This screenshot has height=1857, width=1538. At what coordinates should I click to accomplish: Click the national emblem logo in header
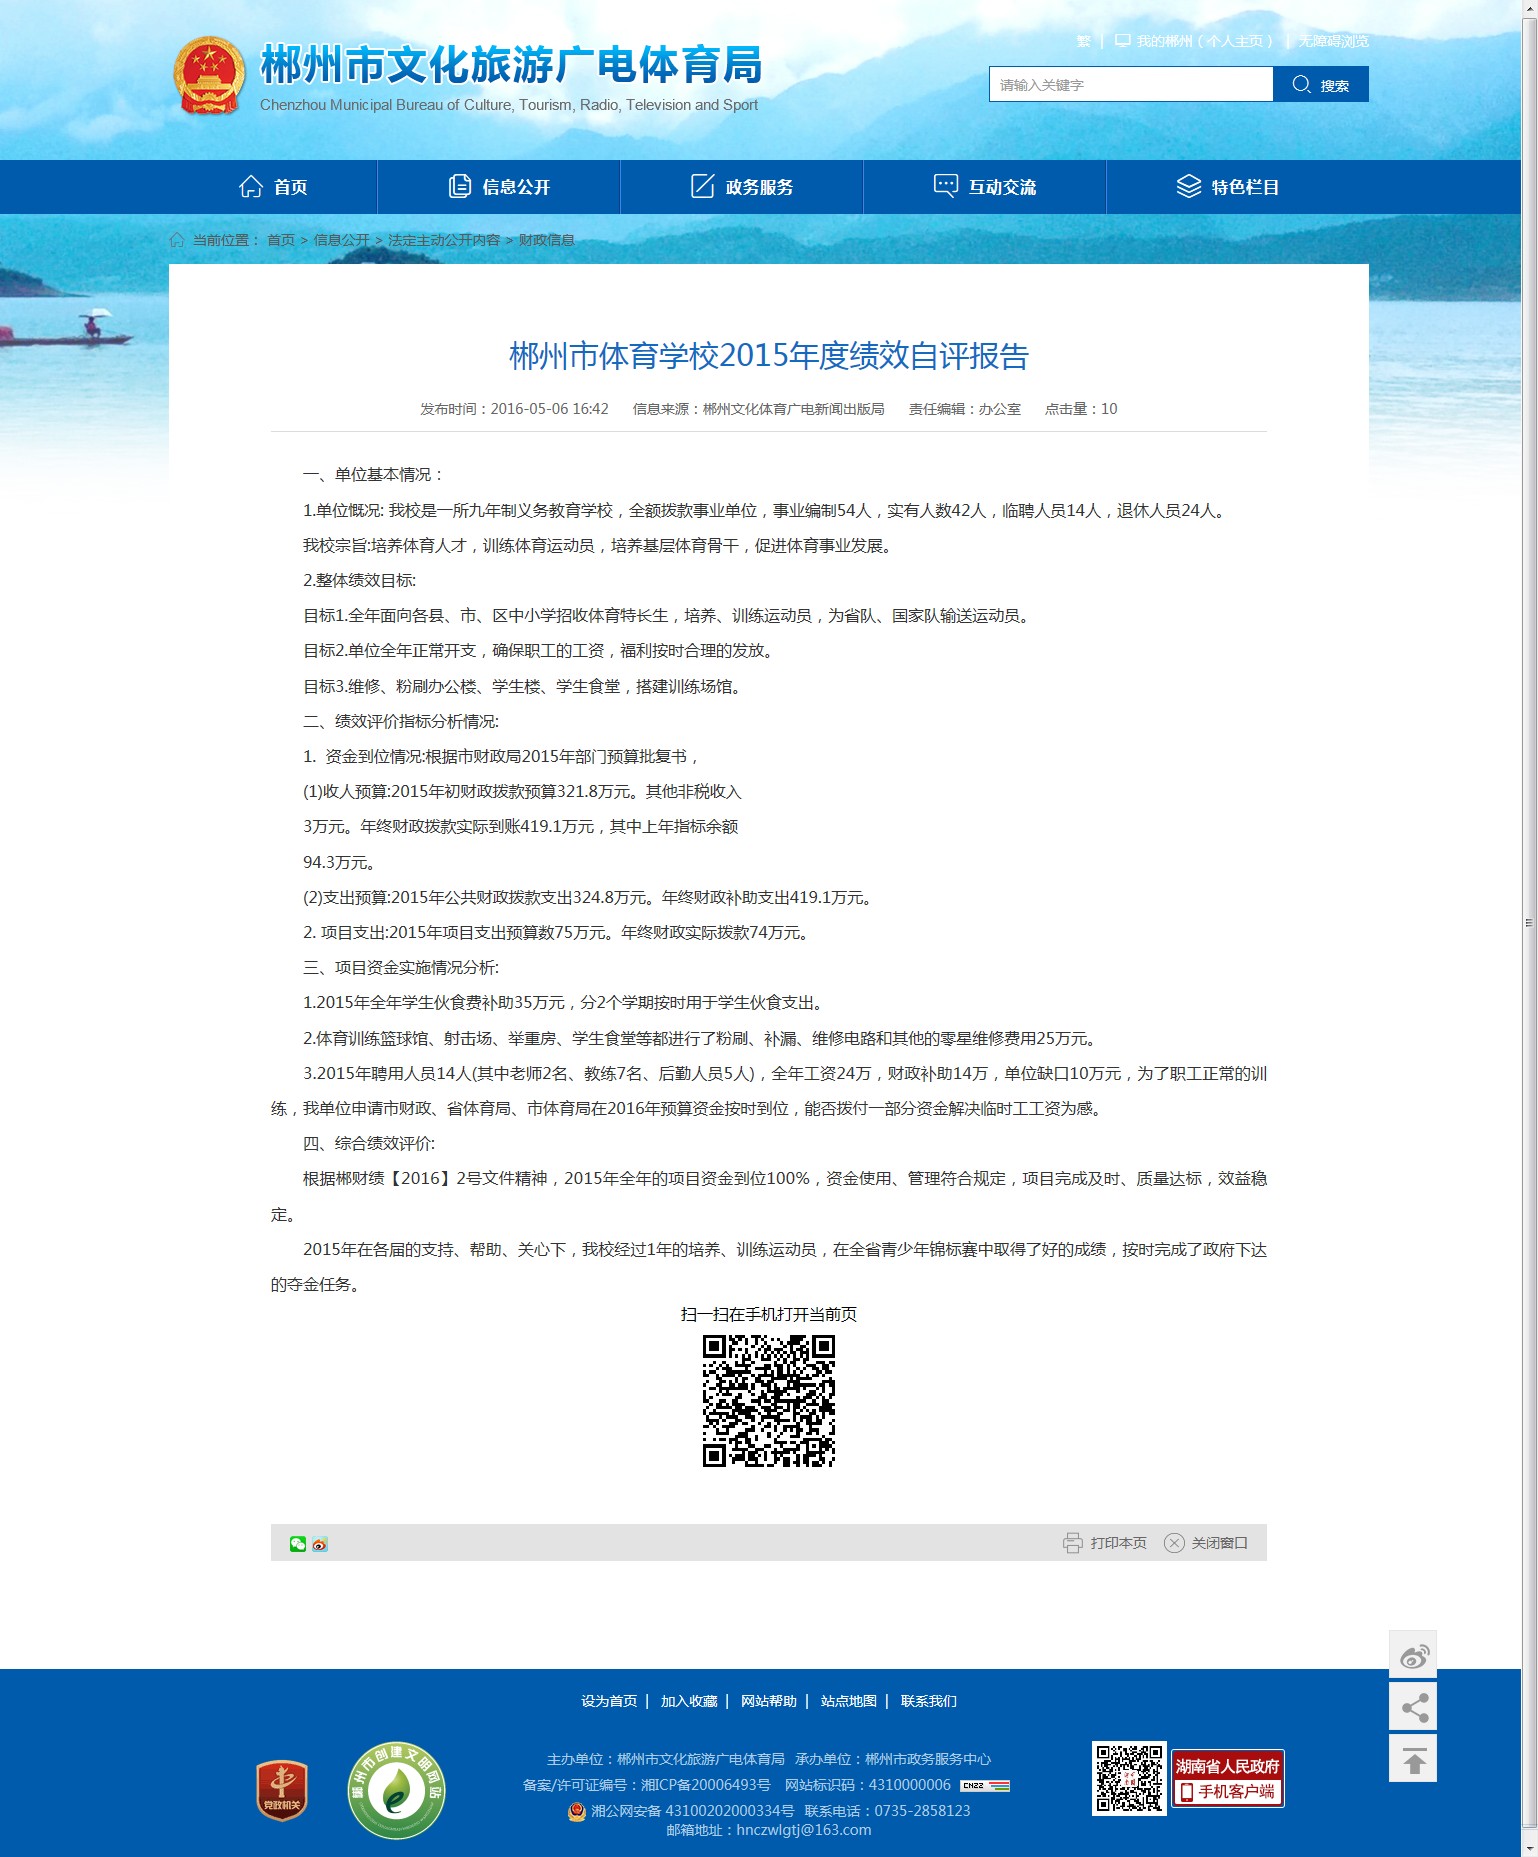tap(209, 76)
